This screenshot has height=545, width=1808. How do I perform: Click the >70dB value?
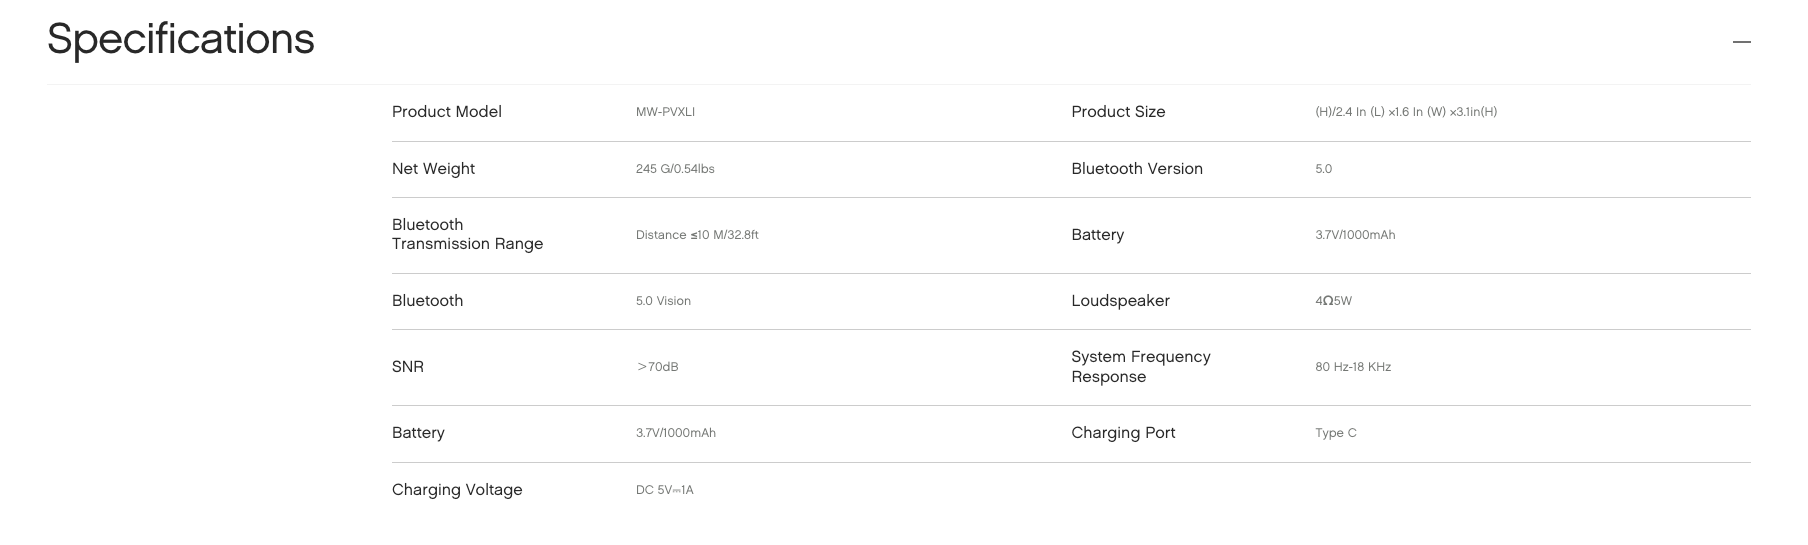click(x=657, y=367)
